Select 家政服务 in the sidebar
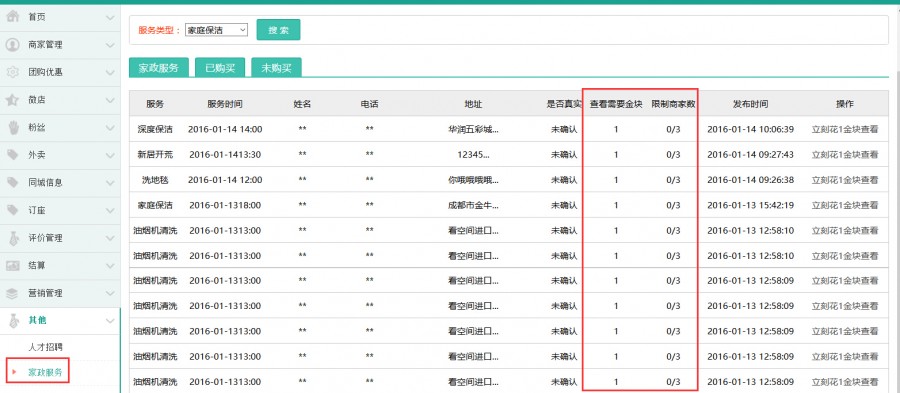 click(45, 372)
